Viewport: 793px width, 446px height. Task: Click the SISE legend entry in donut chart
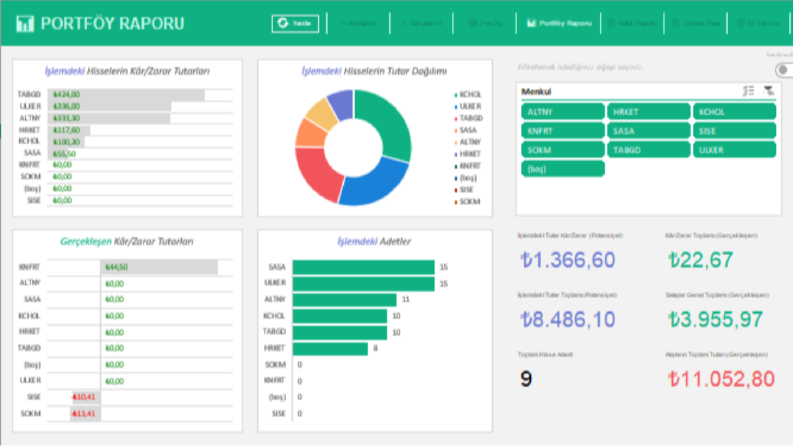pyautogui.click(x=464, y=190)
